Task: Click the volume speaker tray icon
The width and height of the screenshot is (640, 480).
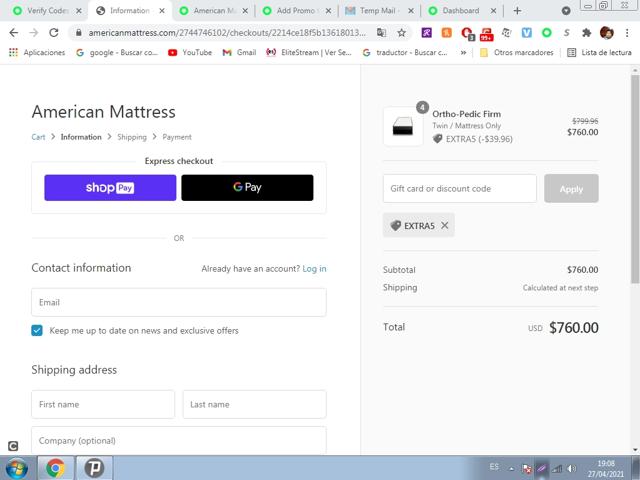Action: click(572, 469)
